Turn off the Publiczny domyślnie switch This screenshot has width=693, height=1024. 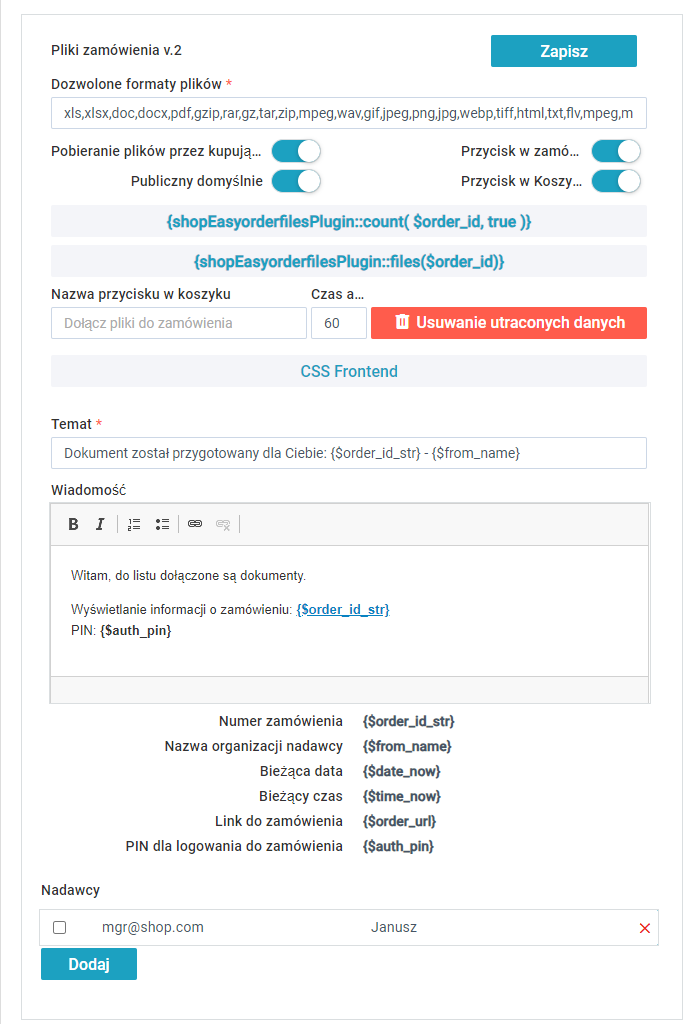point(296,181)
